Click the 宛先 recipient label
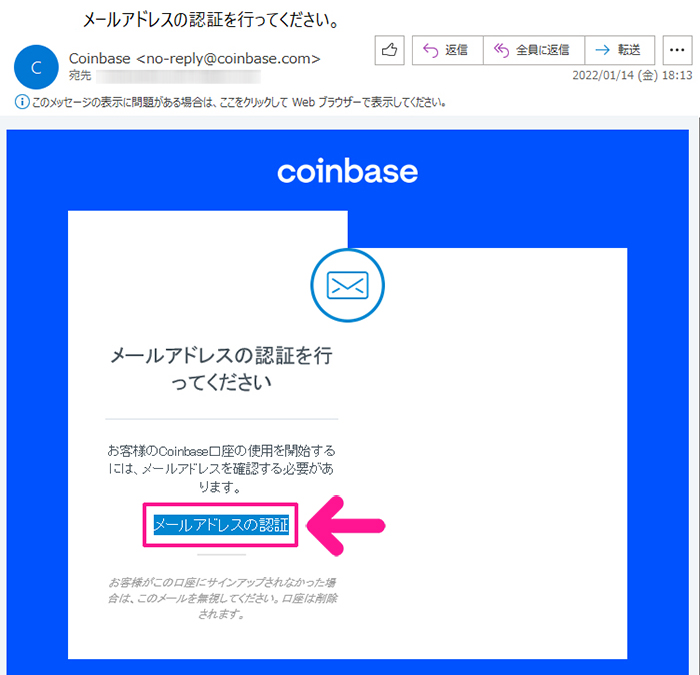Image resolution: width=700 pixels, height=675 pixels. coord(80,75)
